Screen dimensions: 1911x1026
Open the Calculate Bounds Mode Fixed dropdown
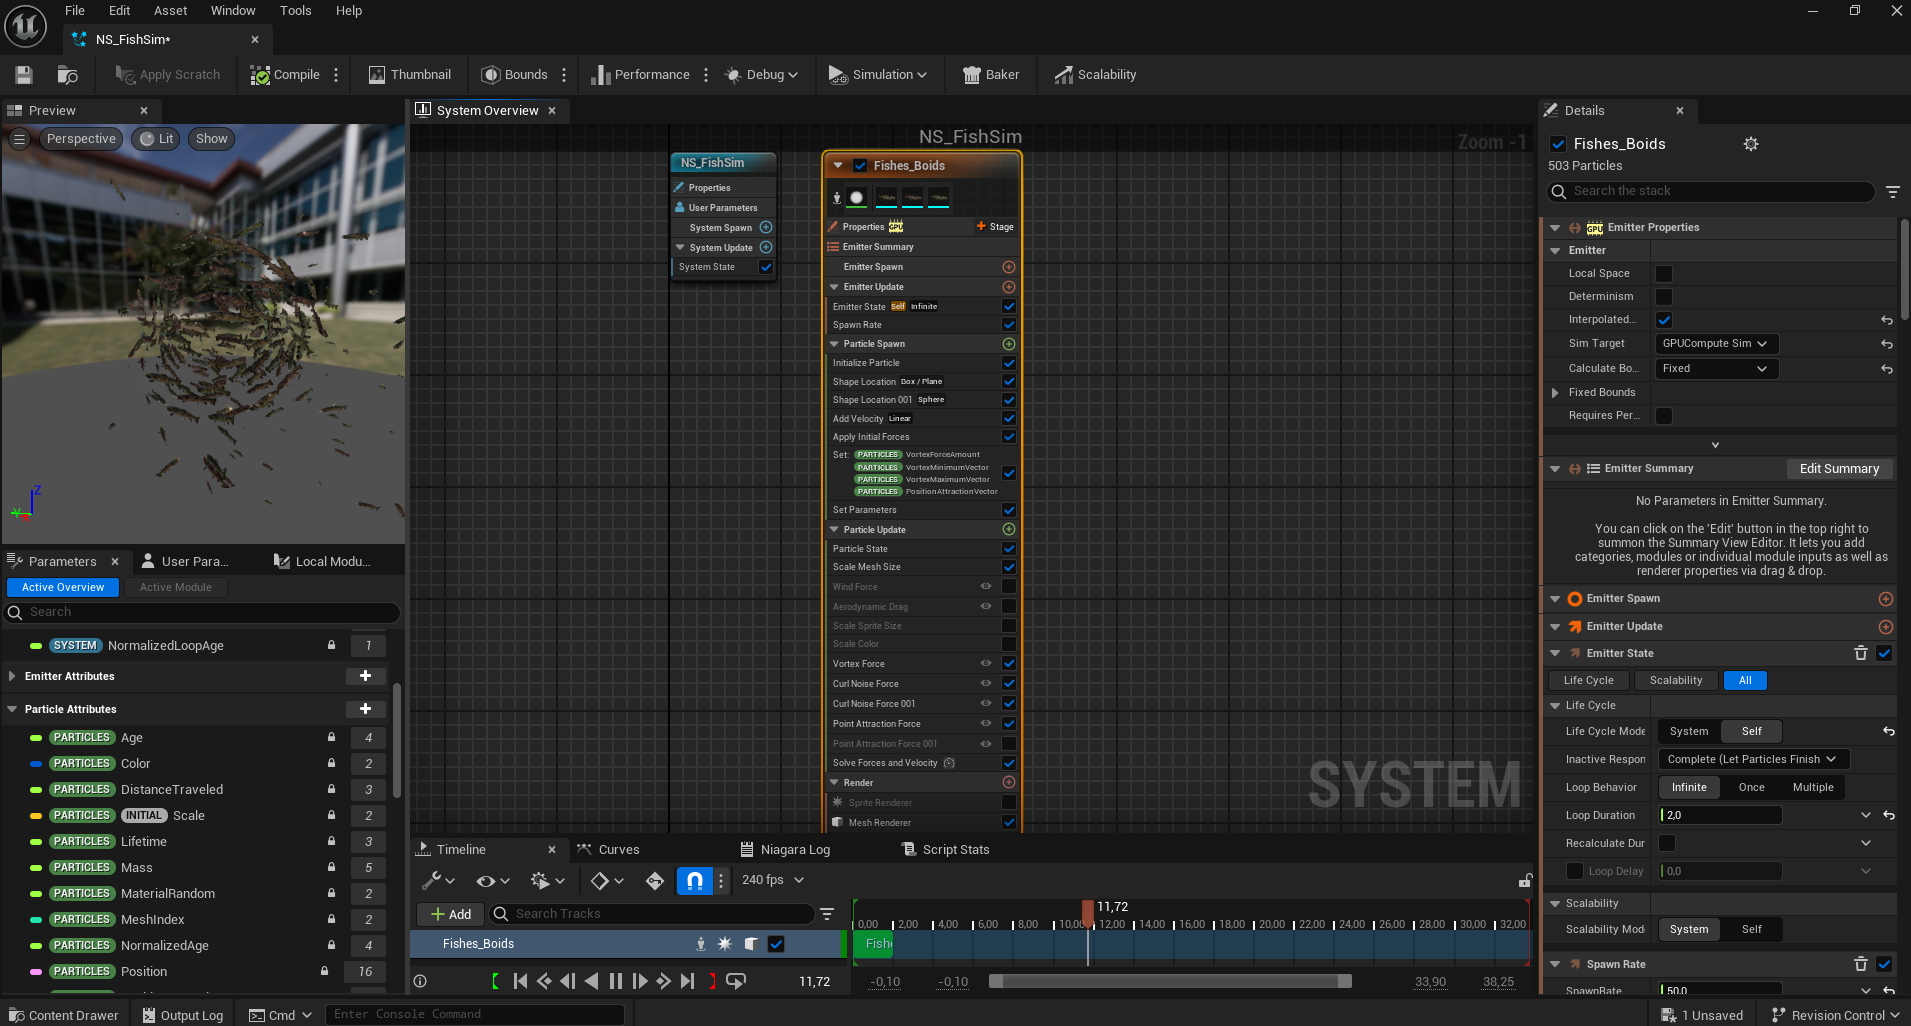click(1716, 369)
